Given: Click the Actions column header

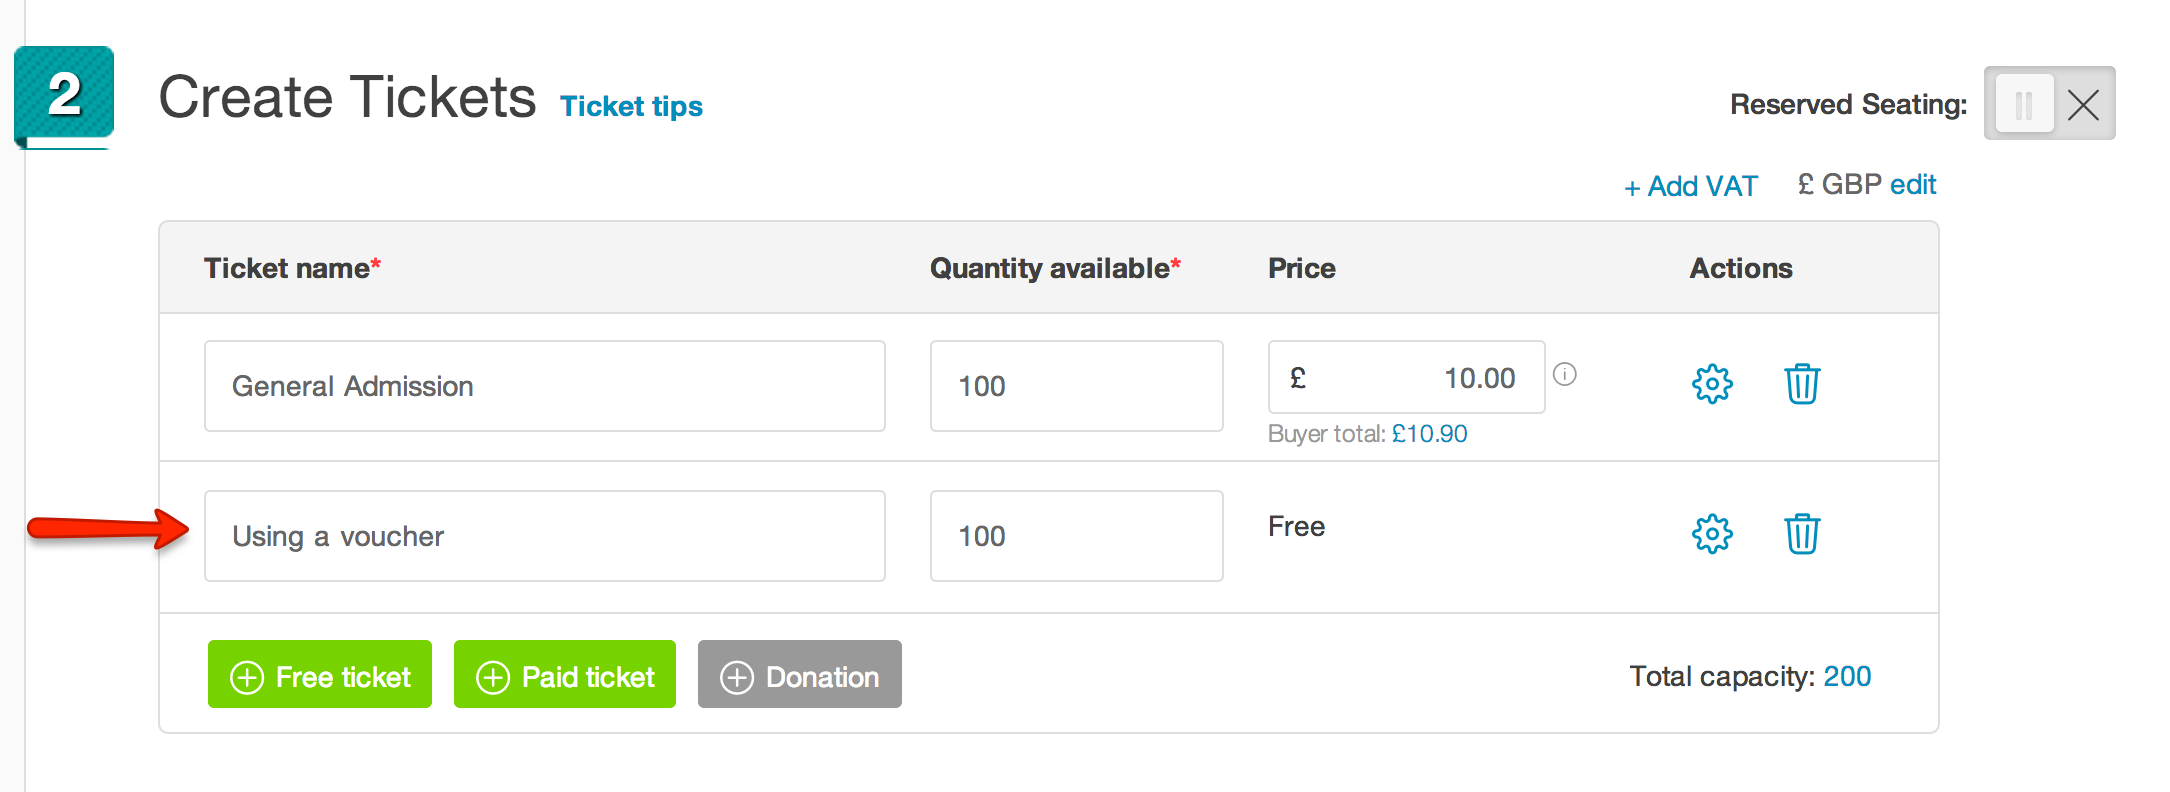Looking at the screenshot, I should coord(1741,268).
